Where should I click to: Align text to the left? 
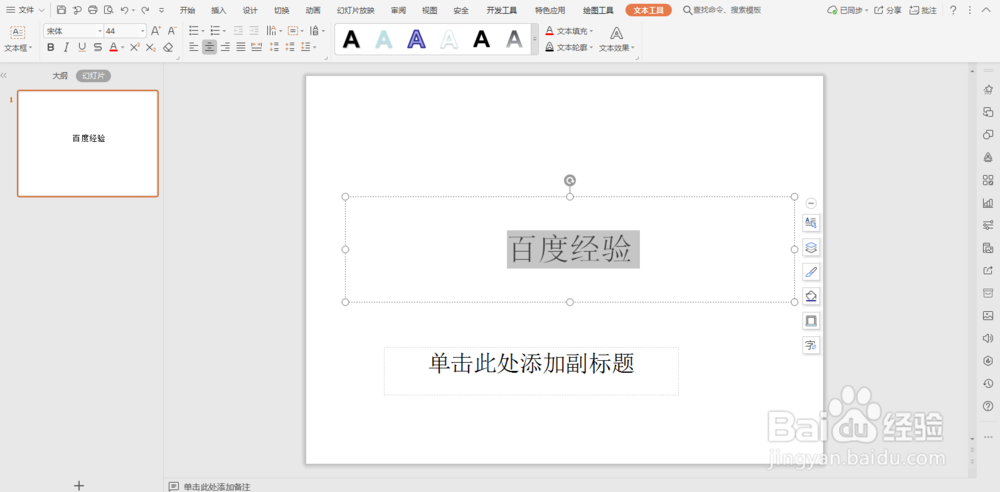coord(194,47)
